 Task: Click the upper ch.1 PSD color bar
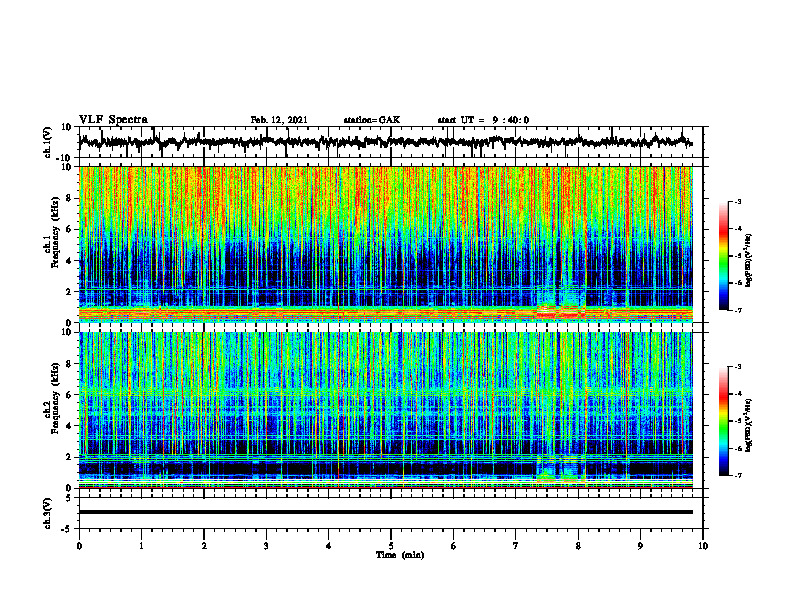[724, 256]
